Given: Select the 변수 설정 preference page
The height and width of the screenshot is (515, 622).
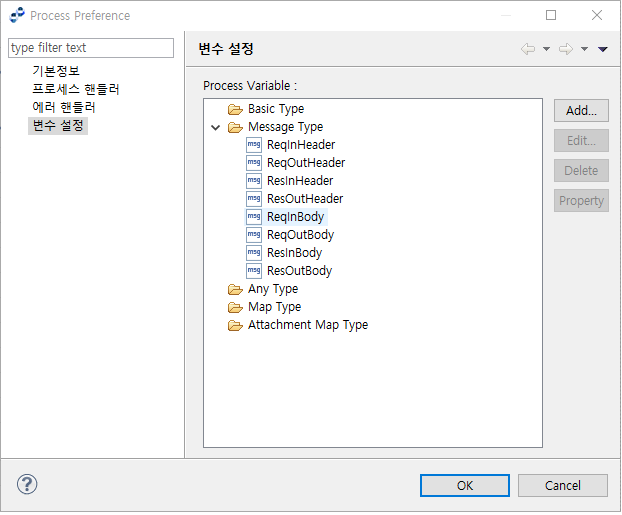Looking at the screenshot, I should point(58,126).
